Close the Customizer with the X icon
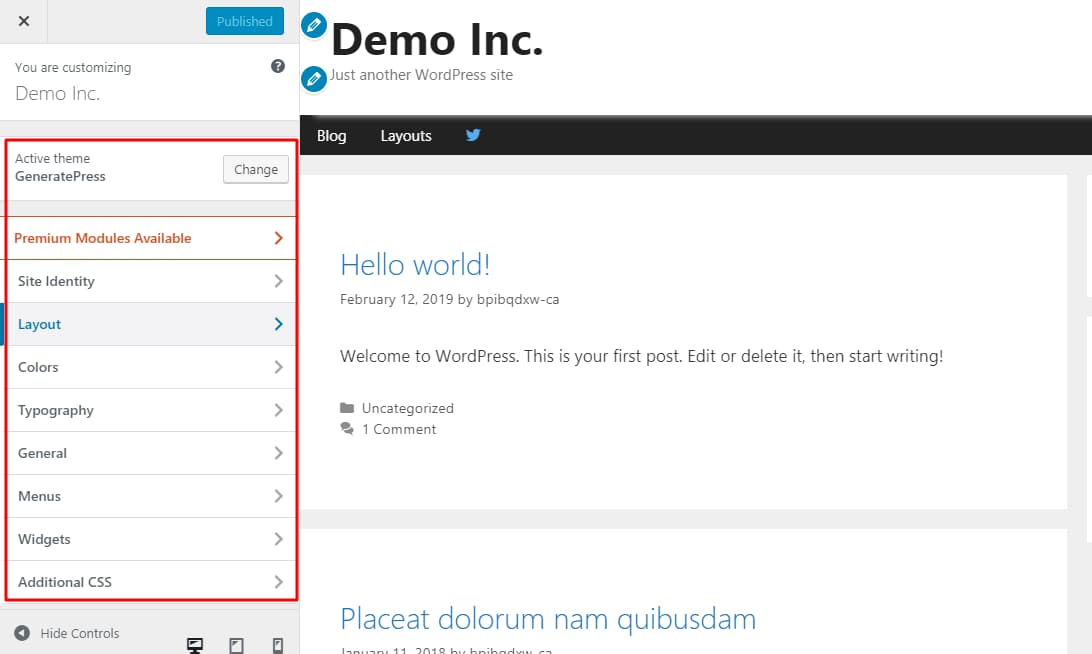1092x654 pixels. click(24, 21)
